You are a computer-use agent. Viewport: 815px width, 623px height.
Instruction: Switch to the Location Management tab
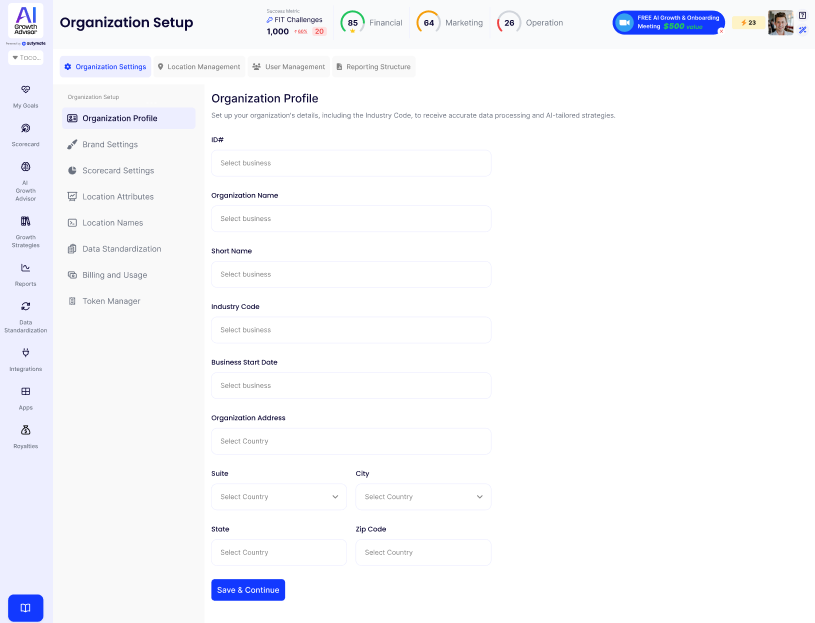tap(199, 67)
